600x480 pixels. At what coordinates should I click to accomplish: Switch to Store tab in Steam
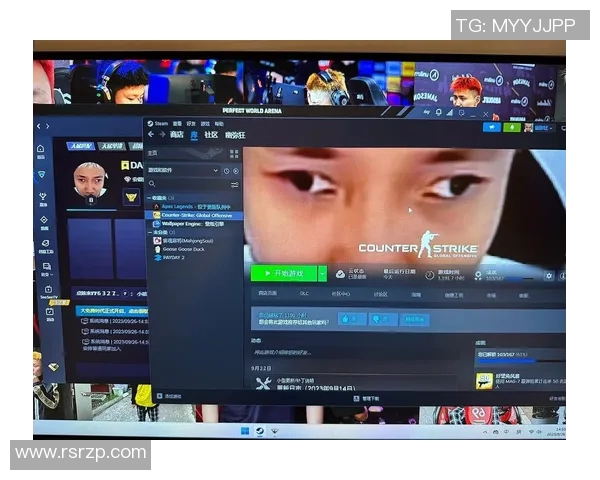pyautogui.click(x=176, y=134)
